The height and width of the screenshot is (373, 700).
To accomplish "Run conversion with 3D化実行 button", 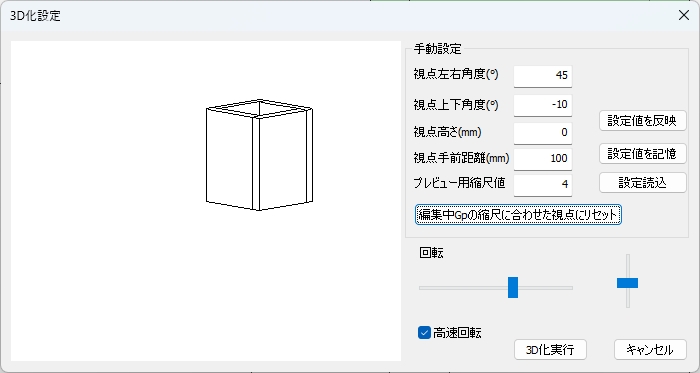I will click(550, 350).
